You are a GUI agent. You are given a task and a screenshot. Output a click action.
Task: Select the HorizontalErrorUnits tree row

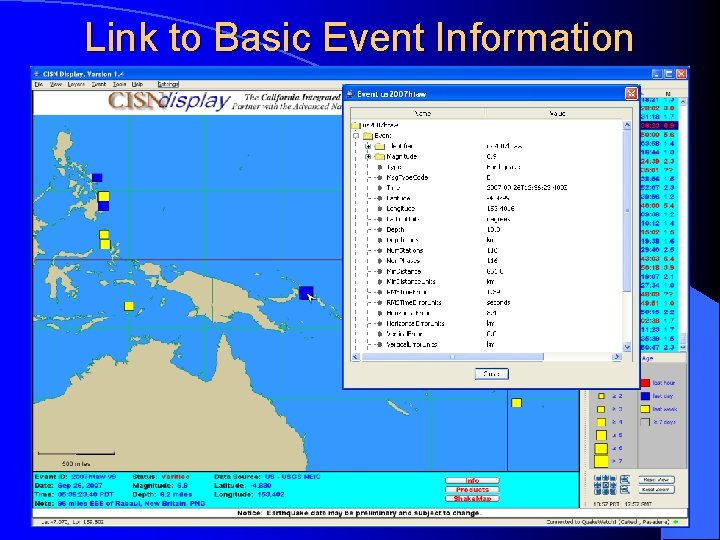487,324
